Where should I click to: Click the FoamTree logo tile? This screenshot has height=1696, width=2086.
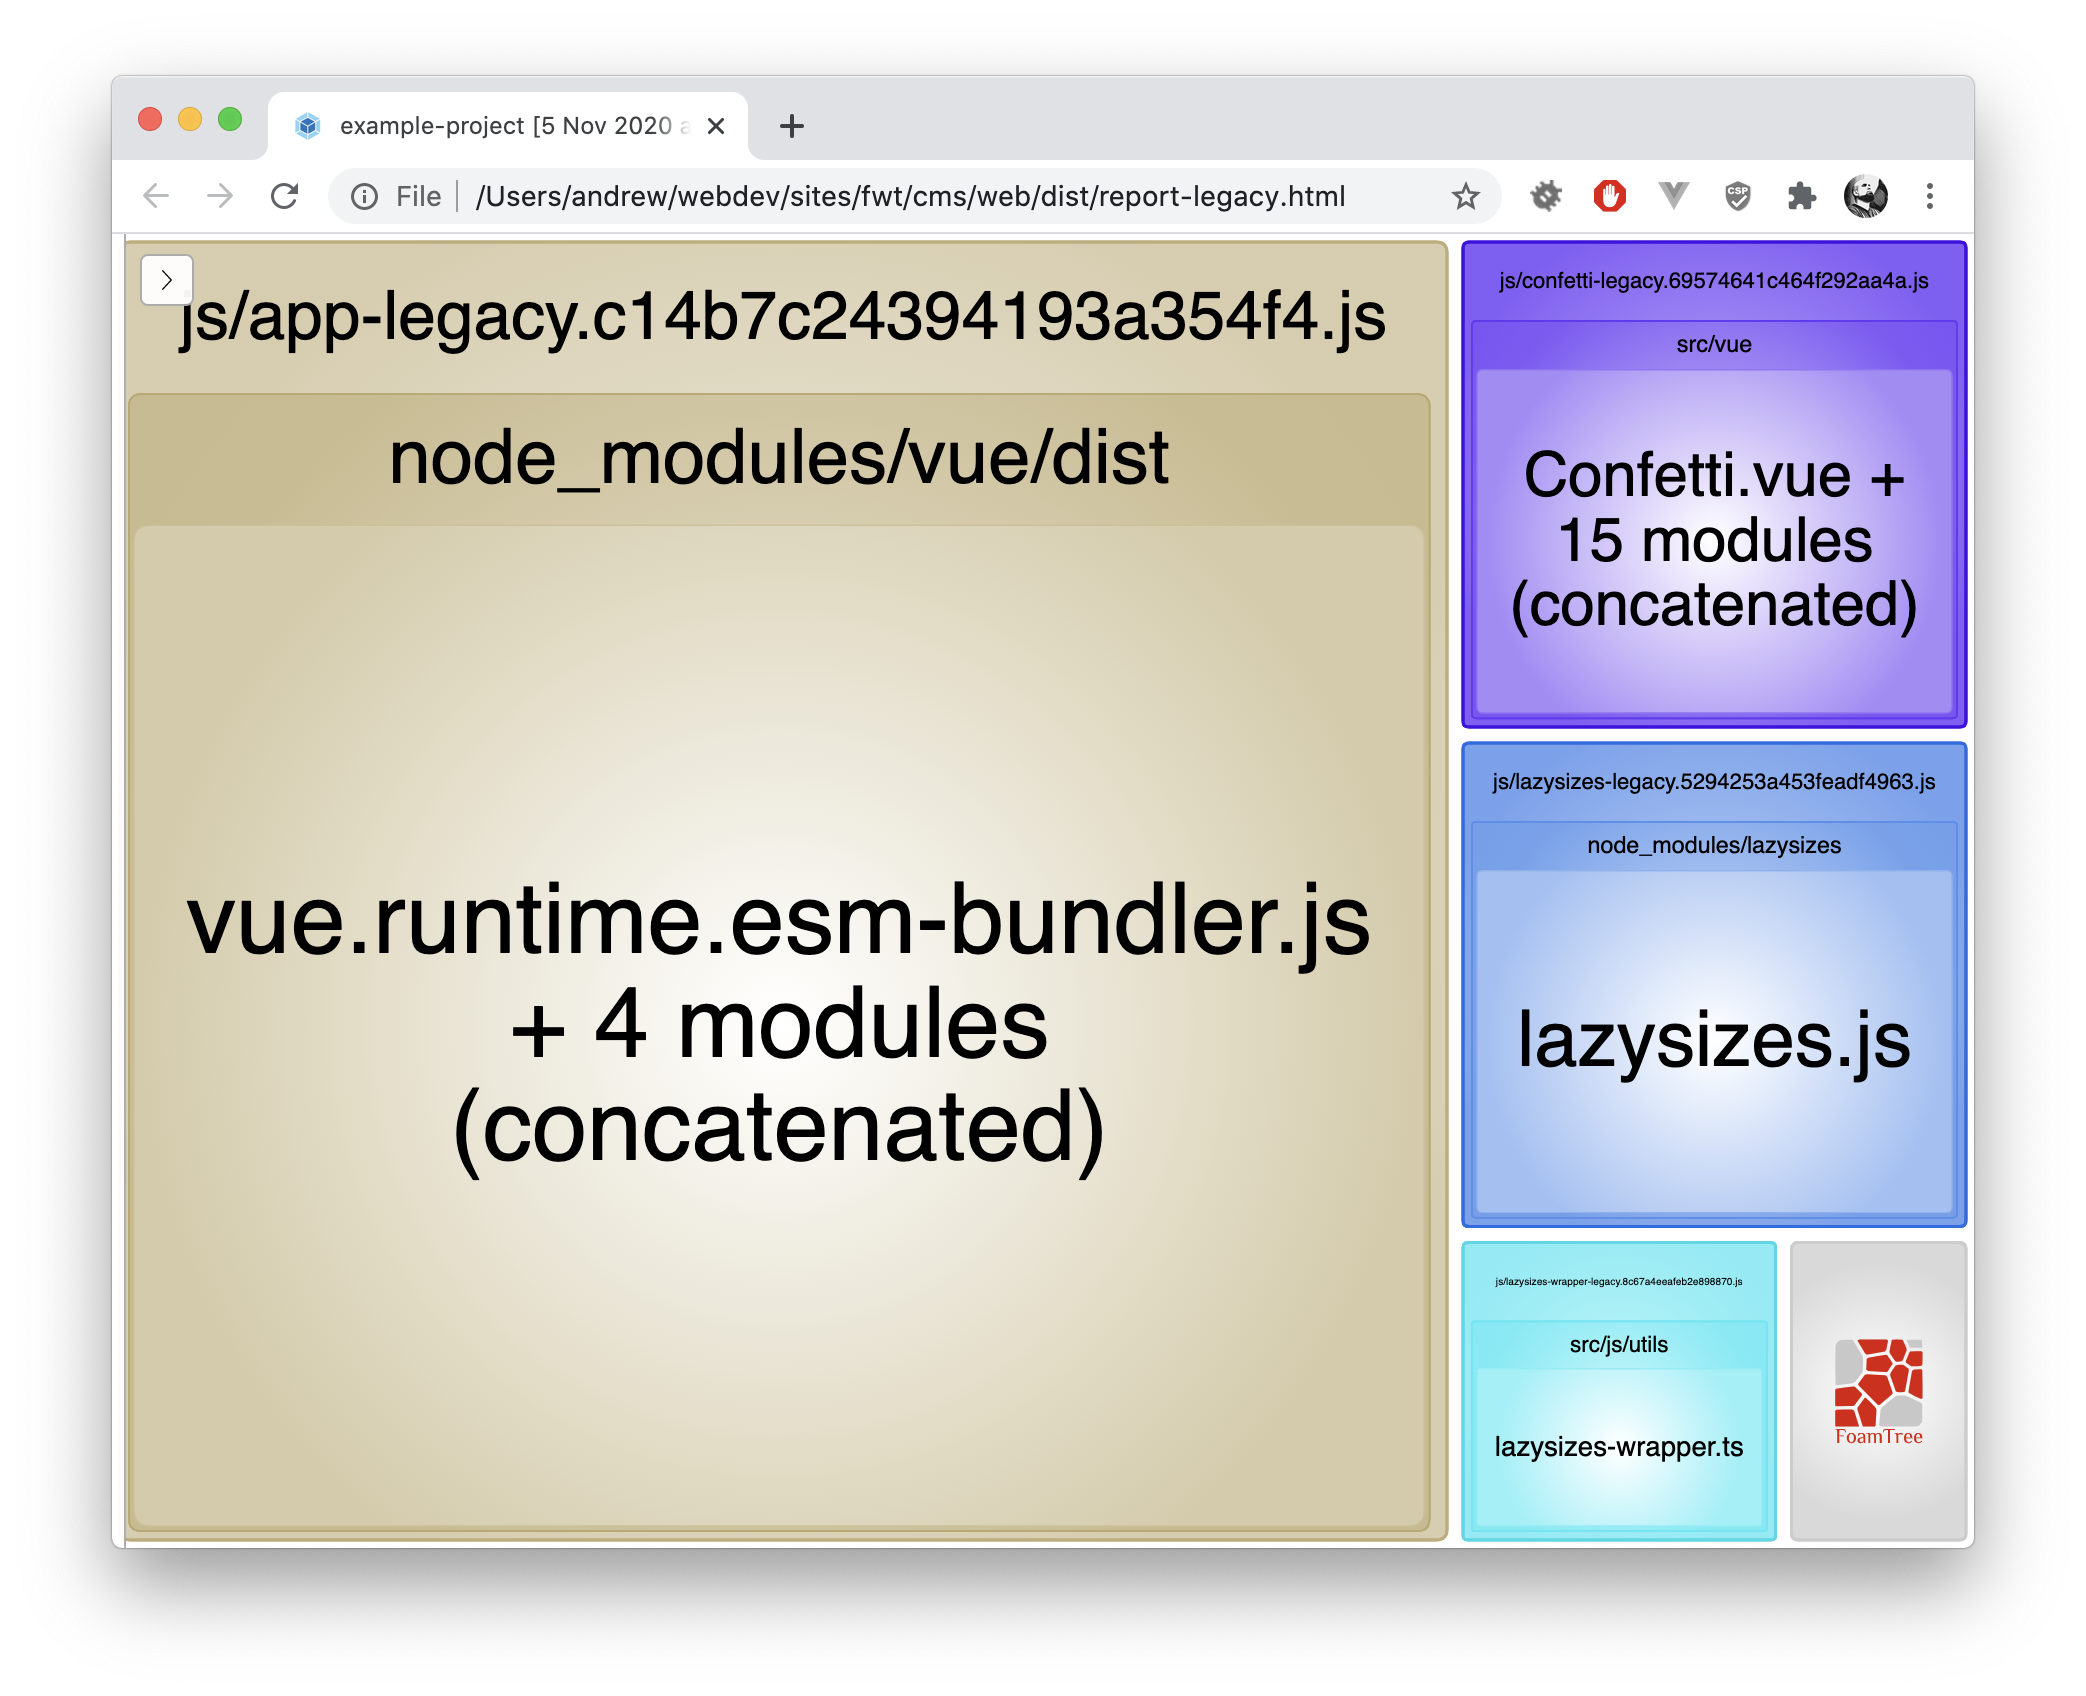pos(1878,1391)
